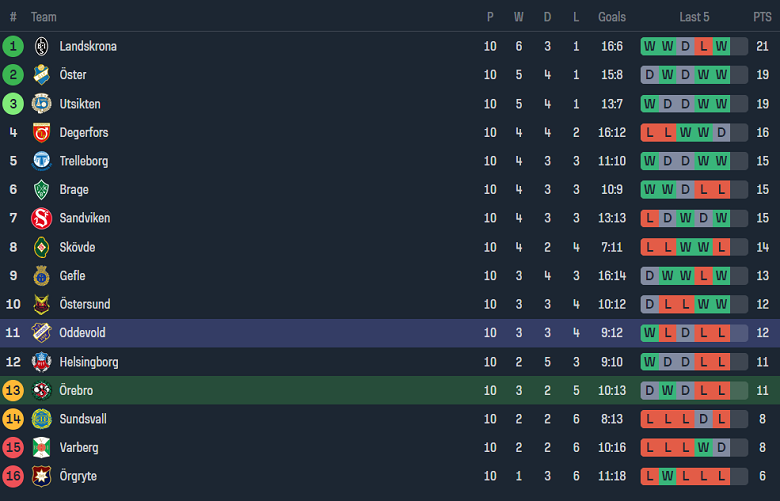780x501 pixels.
Task: Click the red position 16 badge
Action: coord(13,476)
